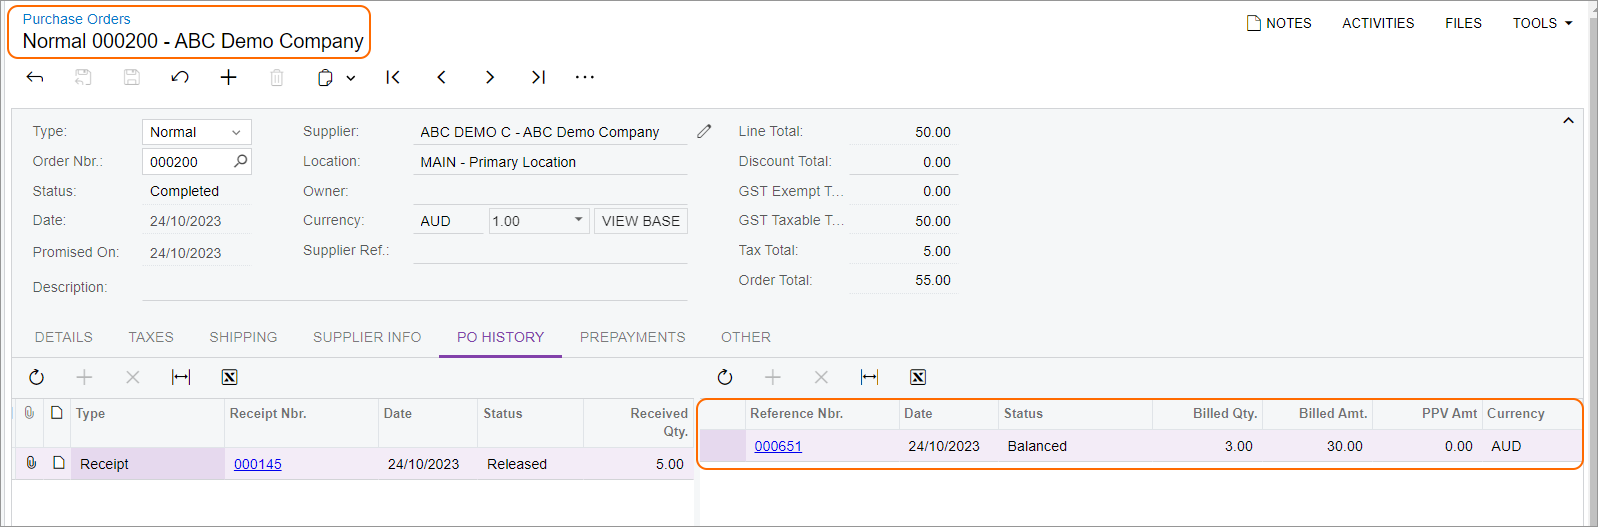Sort by Receipt Nbr. column header

point(301,422)
